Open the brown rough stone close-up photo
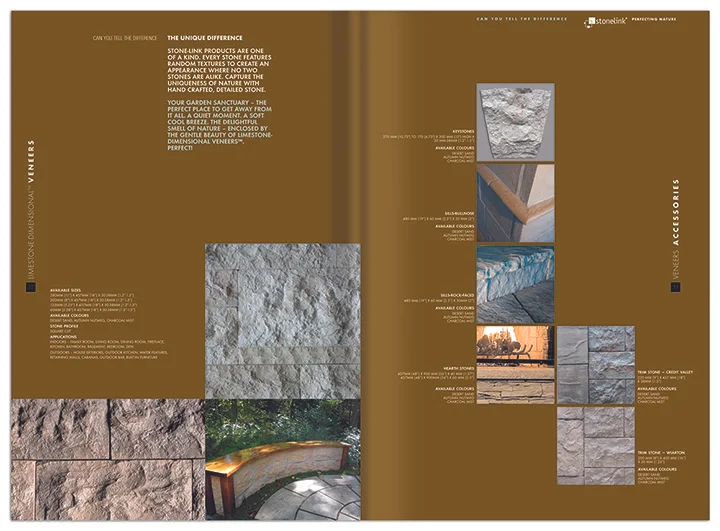The image size is (720, 531). (108, 459)
